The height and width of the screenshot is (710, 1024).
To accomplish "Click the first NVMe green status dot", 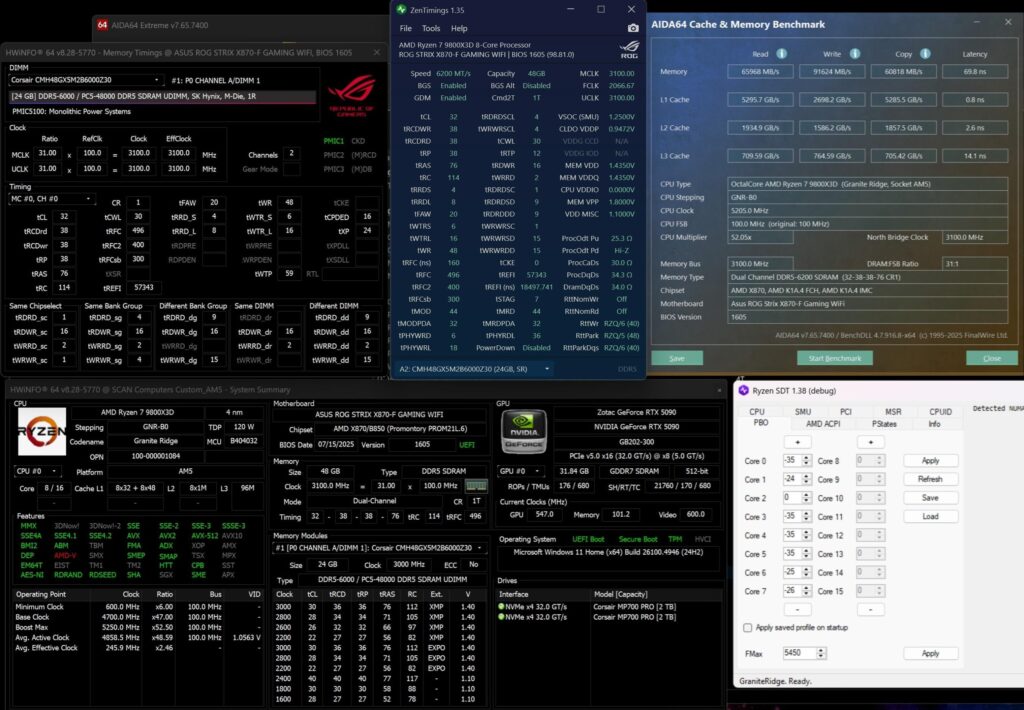I will pos(502,606).
